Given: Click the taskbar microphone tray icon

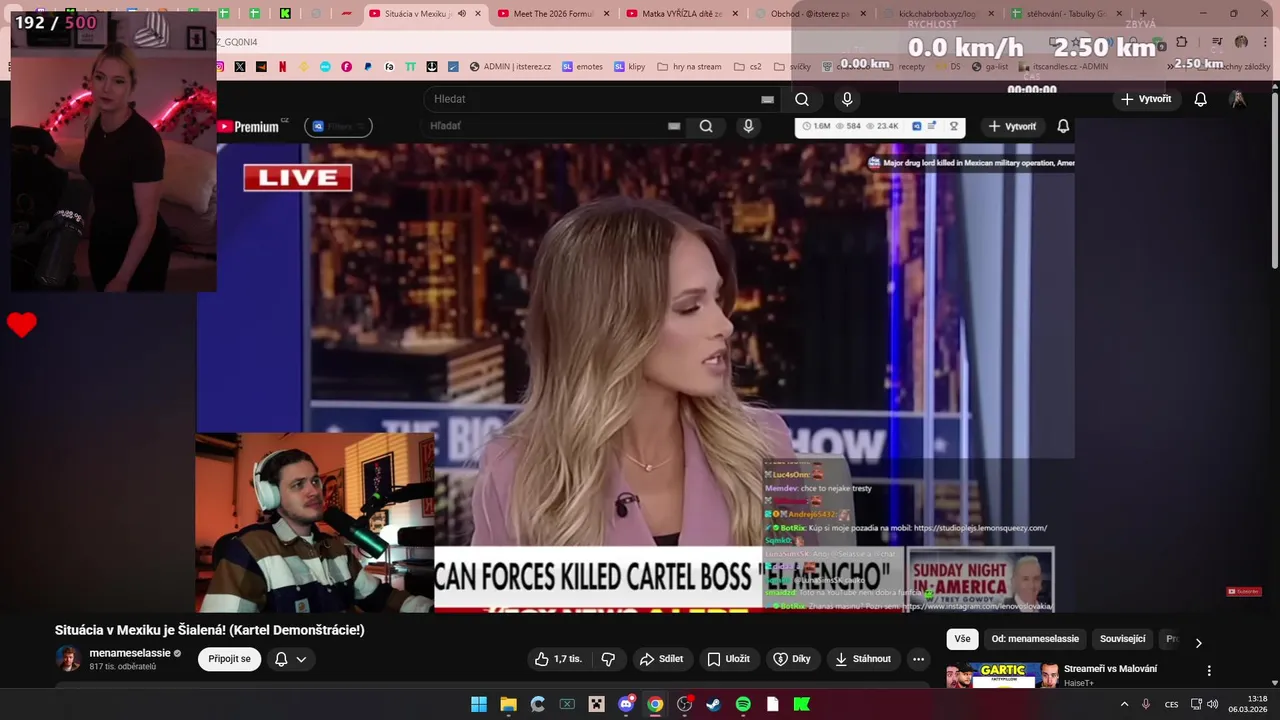Looking at the screenshot, I should coord(1146,704).
